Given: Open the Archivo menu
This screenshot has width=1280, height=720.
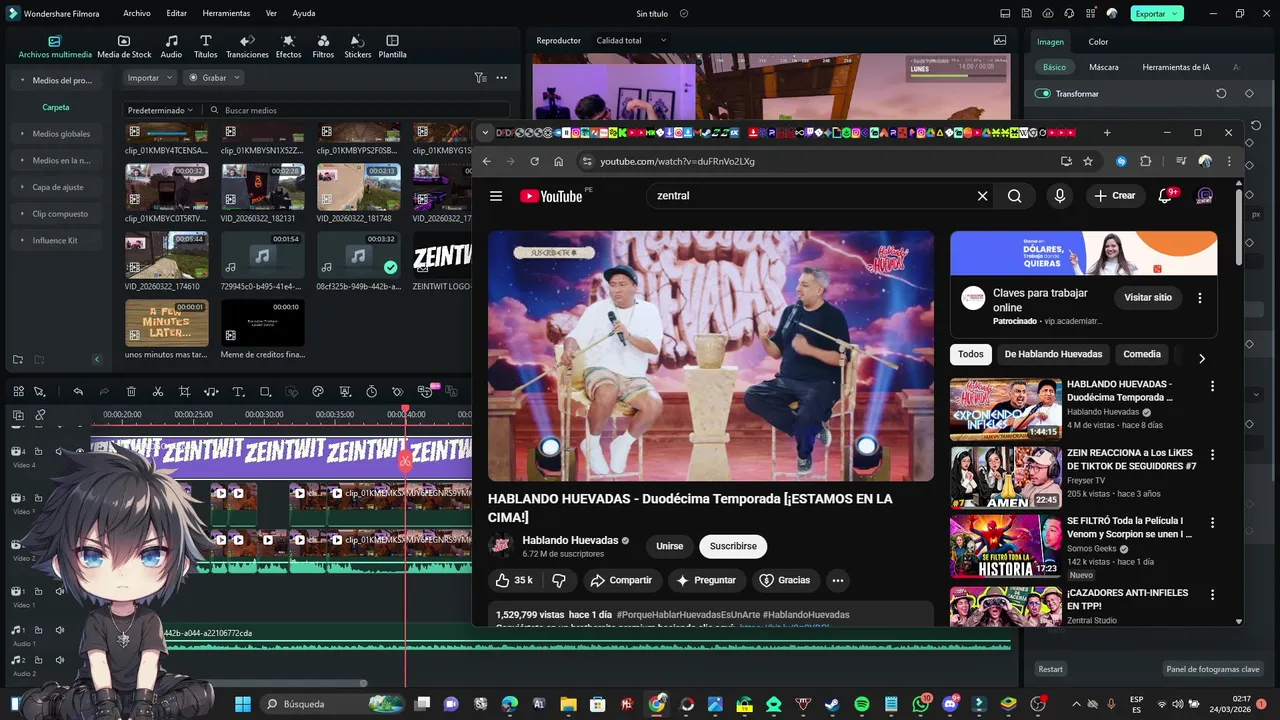Looking at the screenshot, I should tap(137, 13).
